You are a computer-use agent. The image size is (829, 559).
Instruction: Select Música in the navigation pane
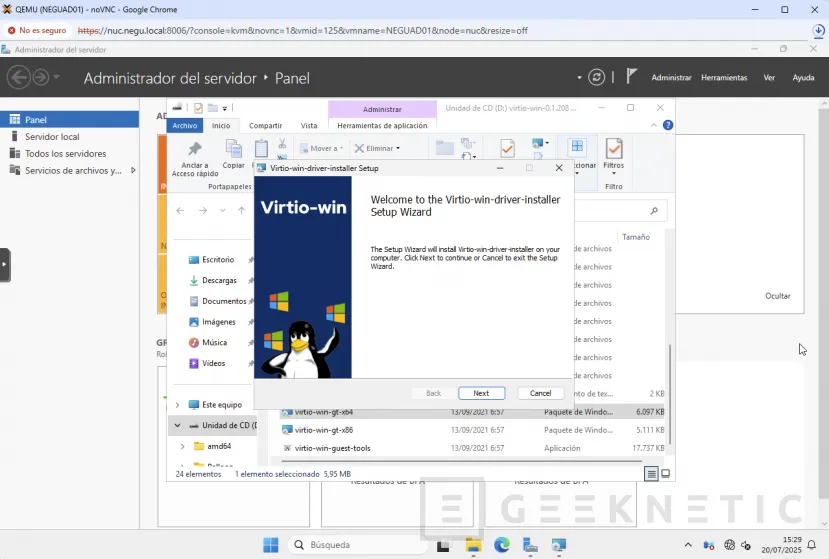pos(214,342)
